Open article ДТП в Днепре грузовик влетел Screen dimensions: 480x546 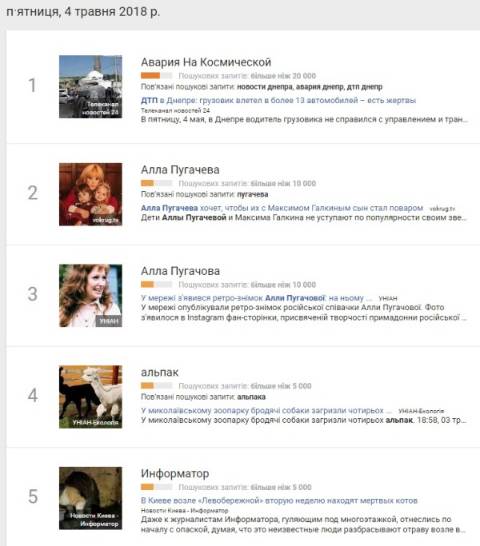278,100
